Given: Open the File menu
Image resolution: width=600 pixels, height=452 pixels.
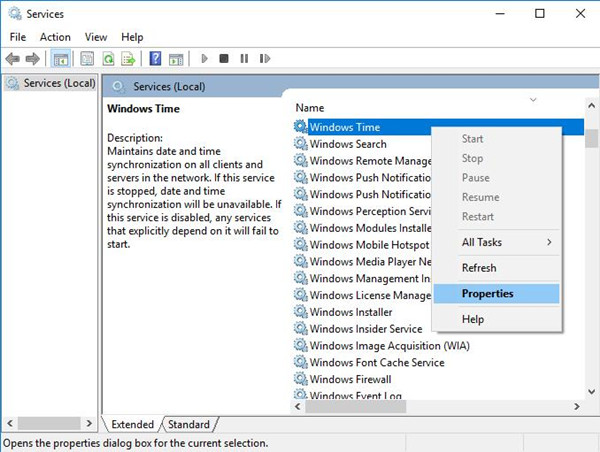Looking at the screenshot, I should [x=18, y=37].
